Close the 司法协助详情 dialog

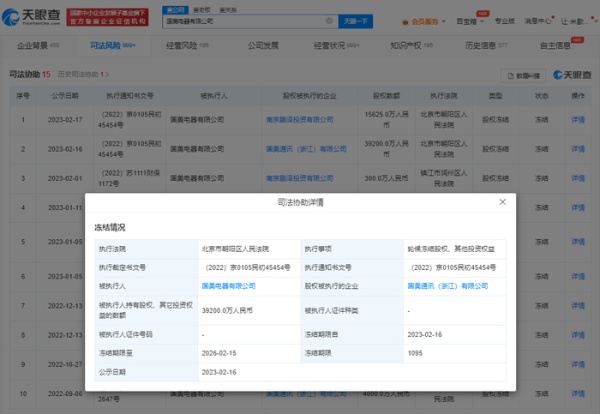(x=502, y=202)
